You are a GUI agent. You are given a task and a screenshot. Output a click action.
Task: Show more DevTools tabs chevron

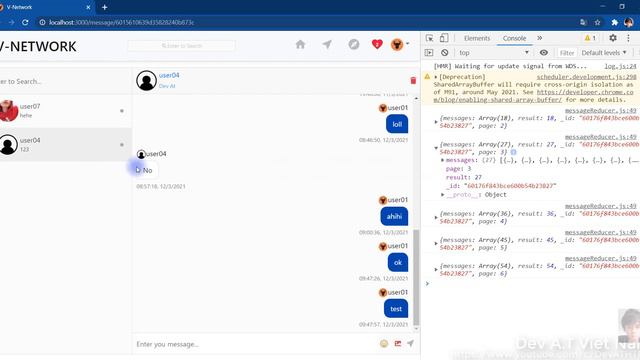[x=540, y=38]
